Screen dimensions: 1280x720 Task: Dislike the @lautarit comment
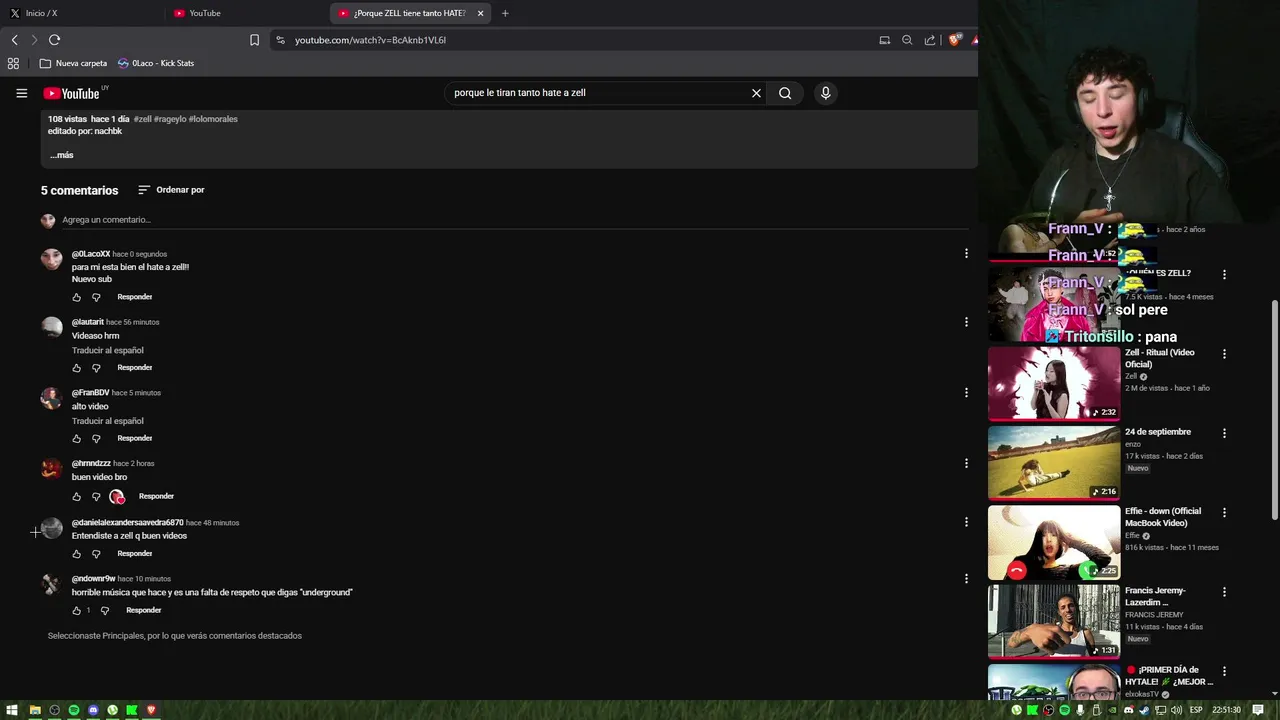pyautogui.click(x=96, y=368)
